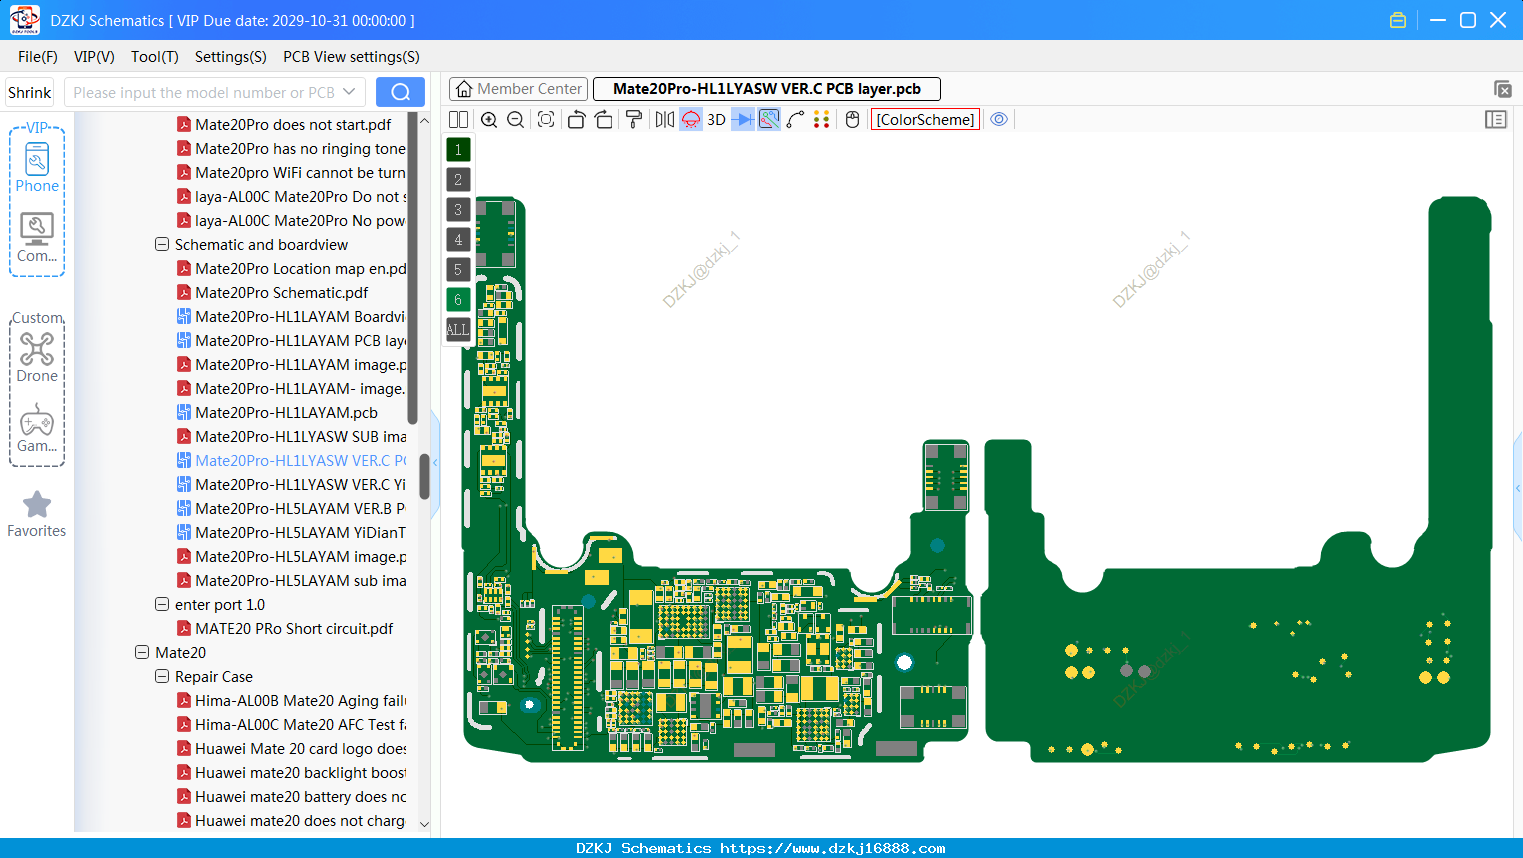
Task: Toggle PCB layer 1
Action: pos(458,150)
